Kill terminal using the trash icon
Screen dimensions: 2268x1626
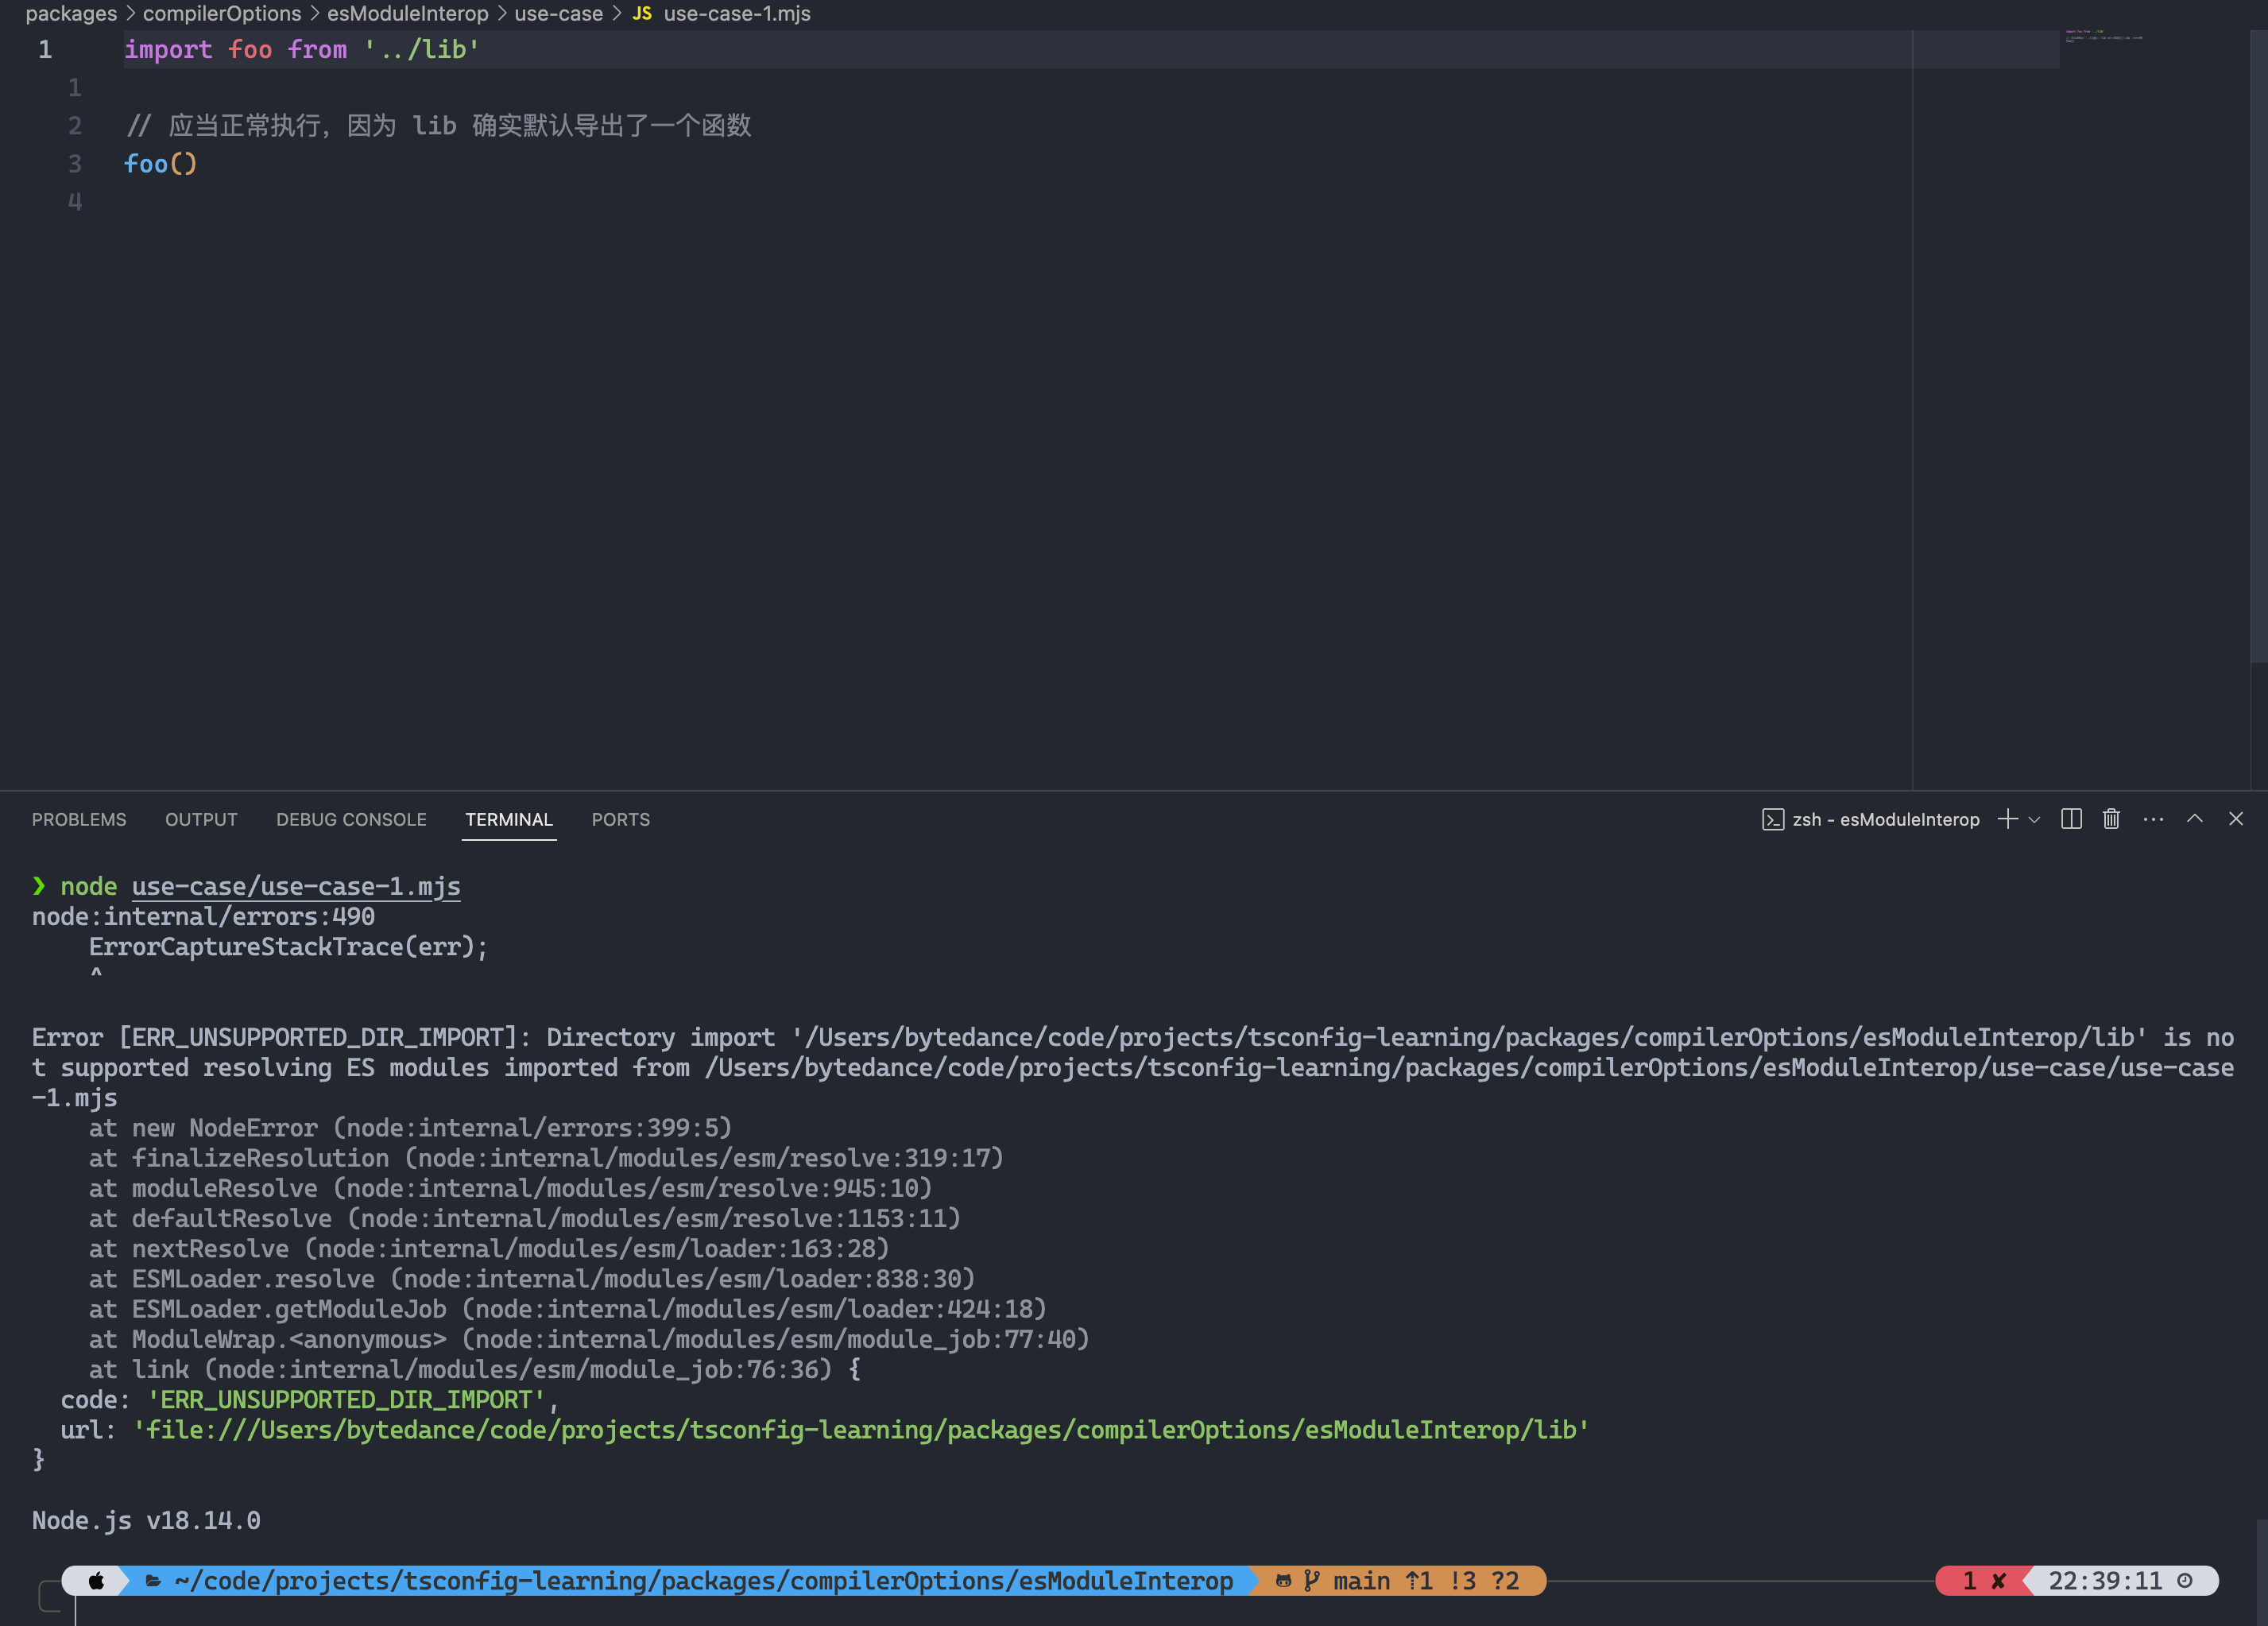[x=2111, y=819]
